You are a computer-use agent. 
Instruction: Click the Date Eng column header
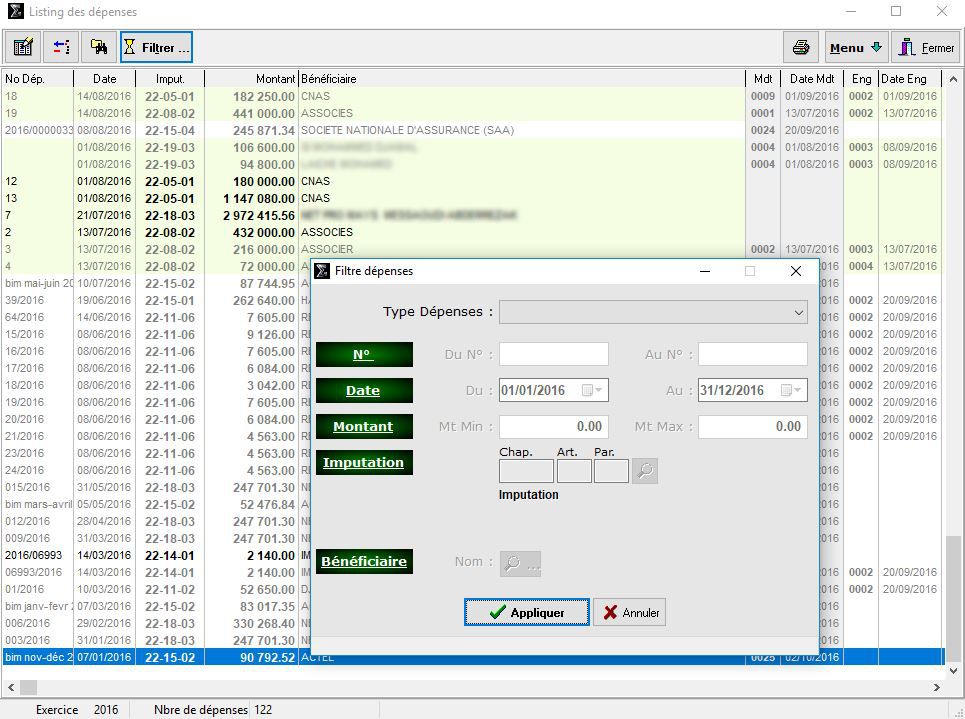click(910, 79)
